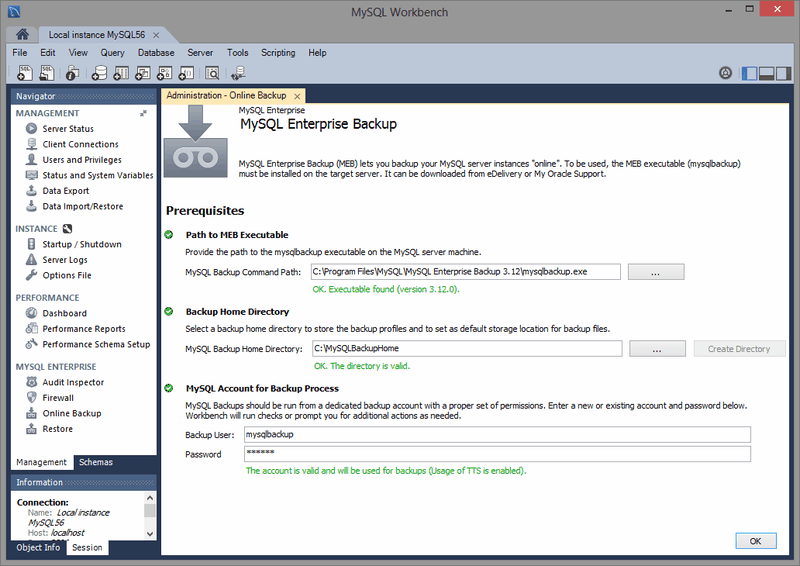
Task: Close the Administration - Online Backup tab
Action: pyautogui.click(x=297, y=96)
